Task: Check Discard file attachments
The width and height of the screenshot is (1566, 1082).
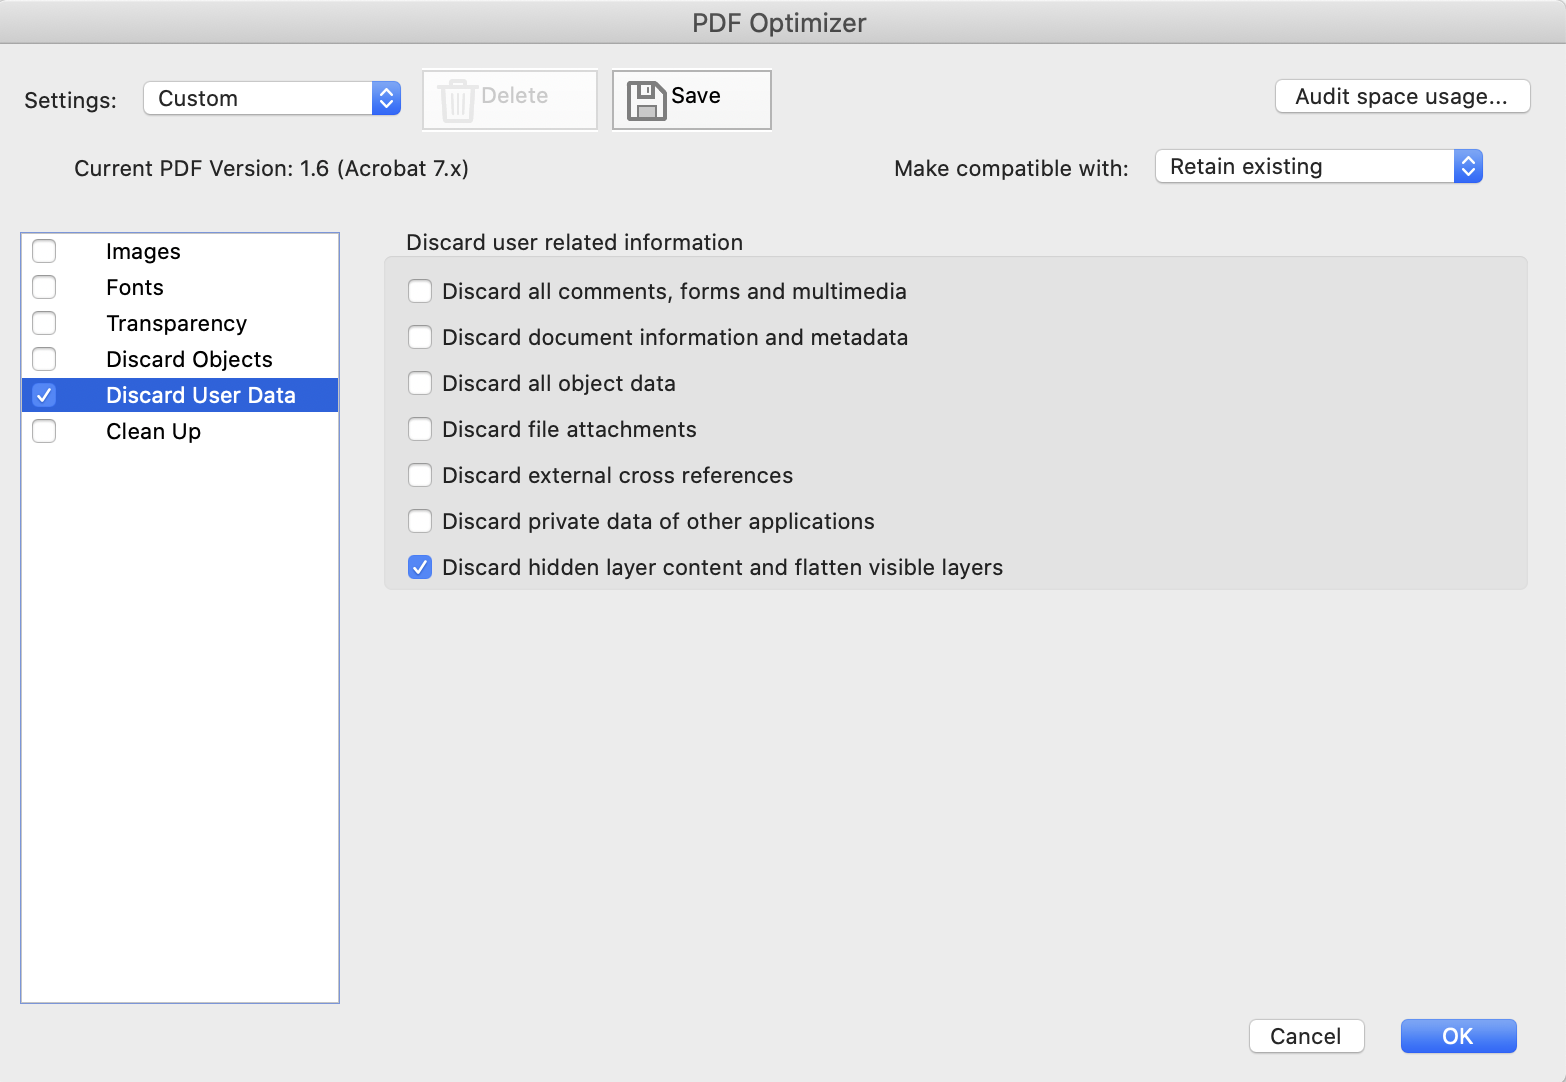Action: click(420, 429)
